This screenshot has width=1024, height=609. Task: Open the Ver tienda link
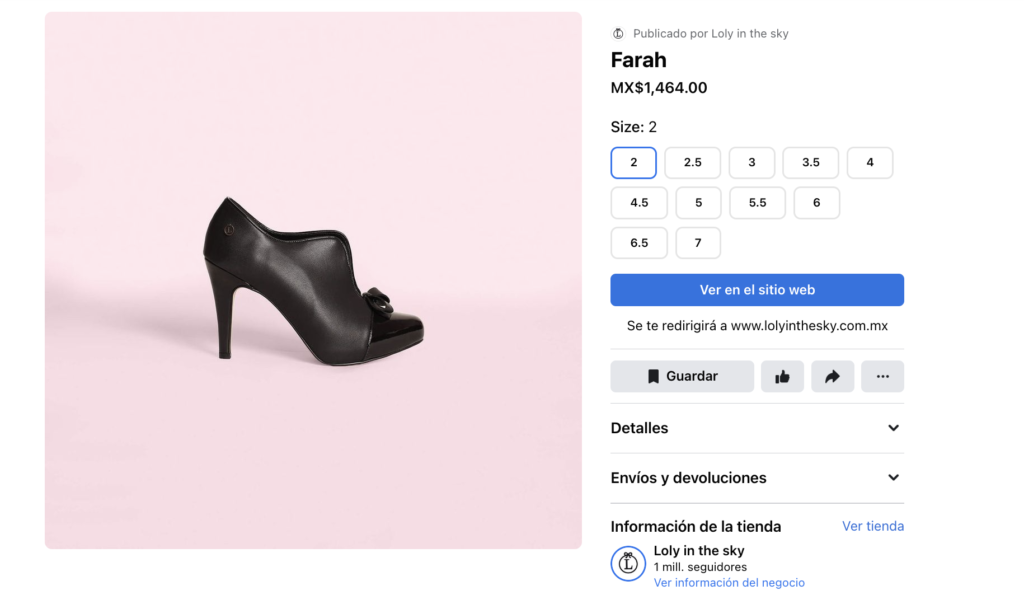[x=872, y=526]
